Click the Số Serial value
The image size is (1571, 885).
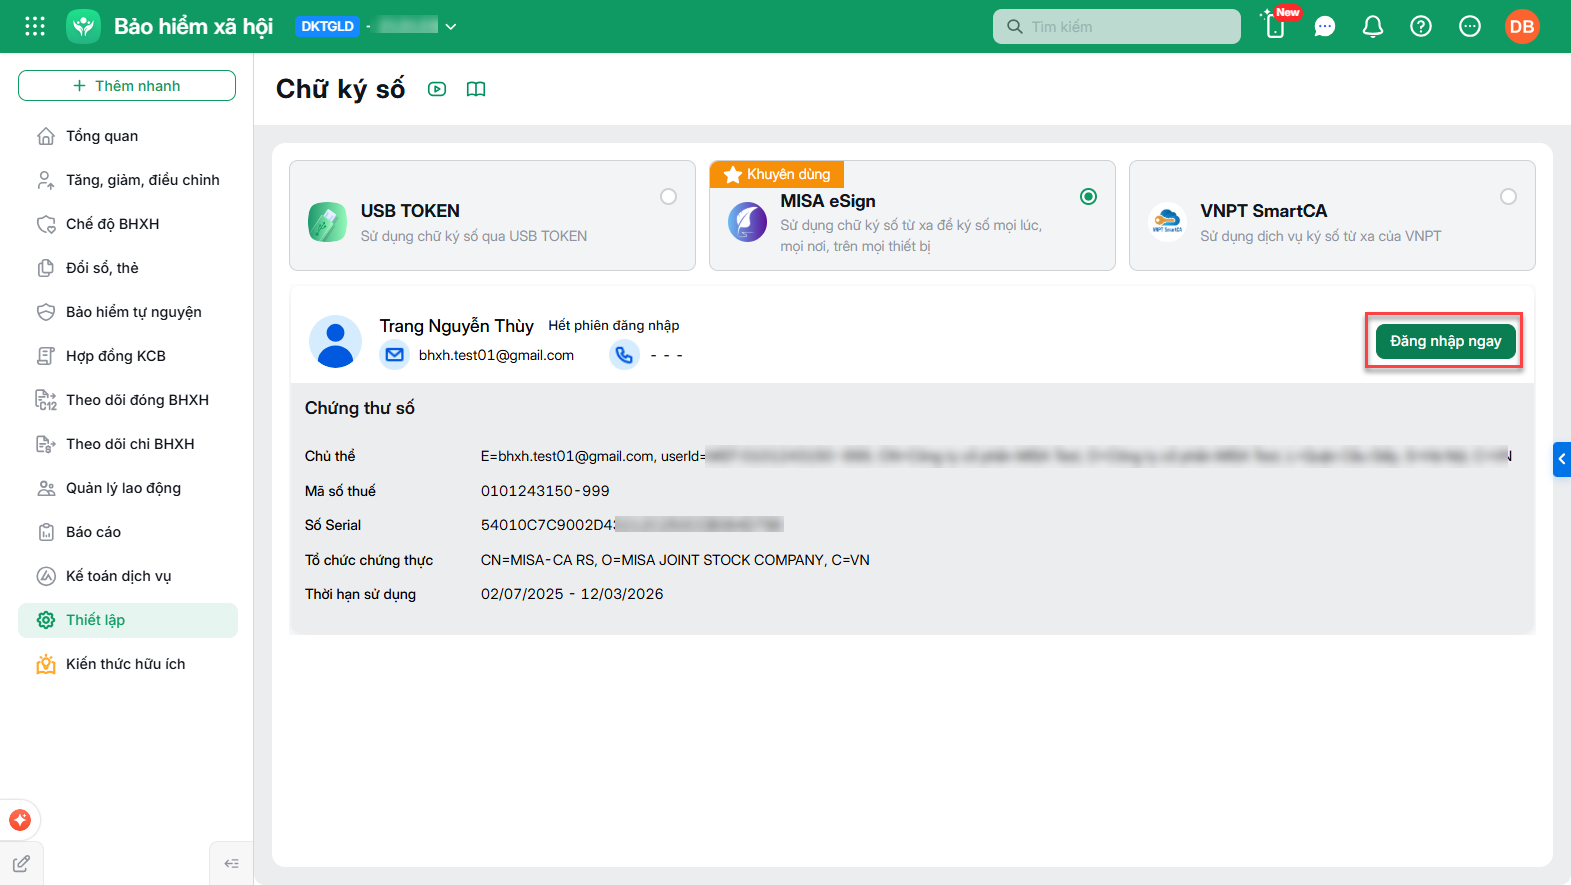tap(632, 525)
